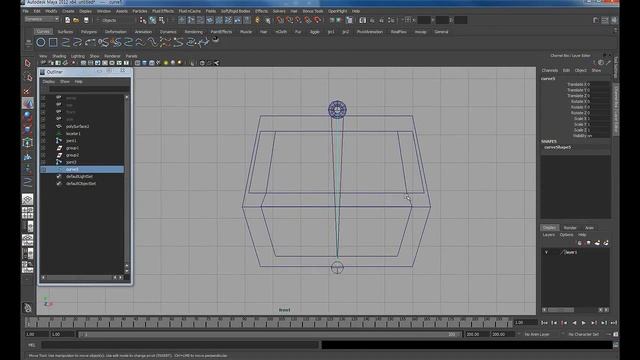Switch to the Animation shelf tab

[x=143, y=31]
